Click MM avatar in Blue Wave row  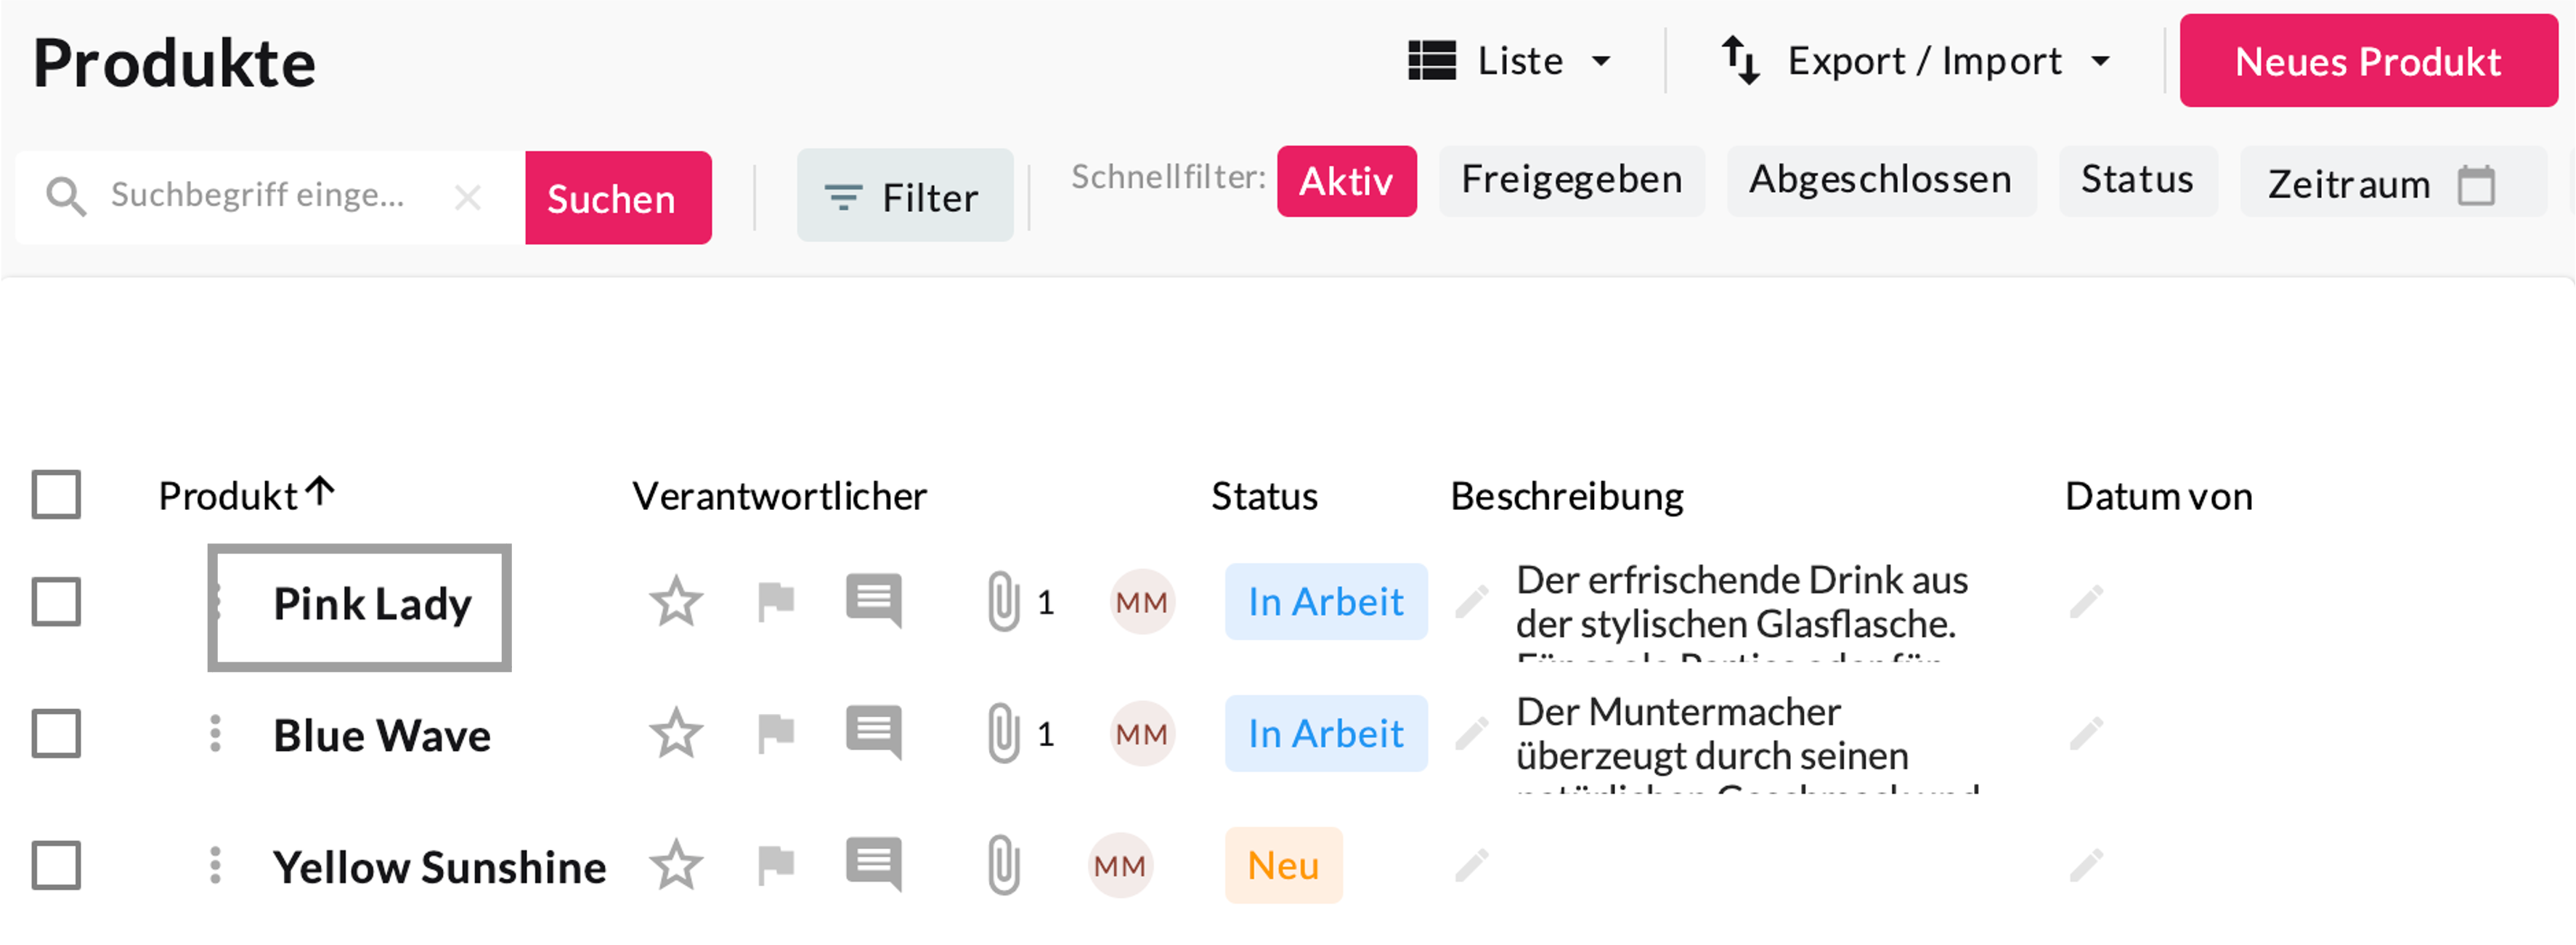pyautogui.click(x=1141, y=734)
